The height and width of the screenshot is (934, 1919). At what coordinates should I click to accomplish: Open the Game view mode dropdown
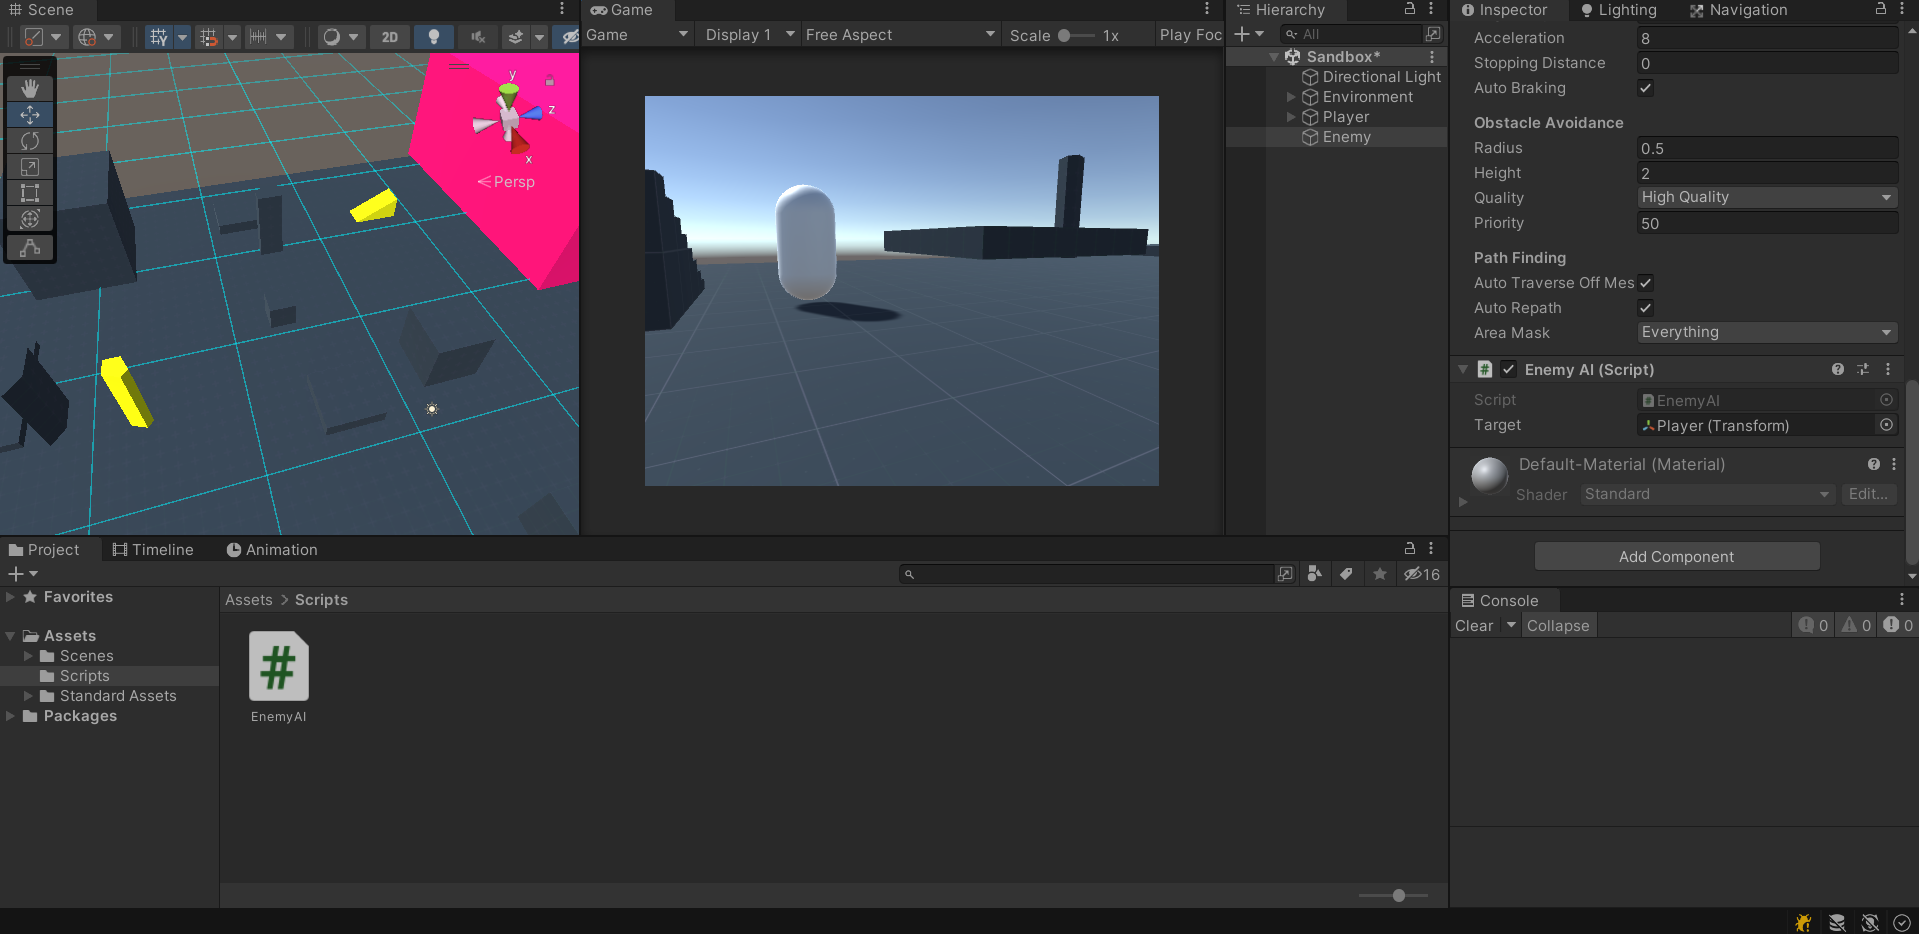(x=637, y=35)
